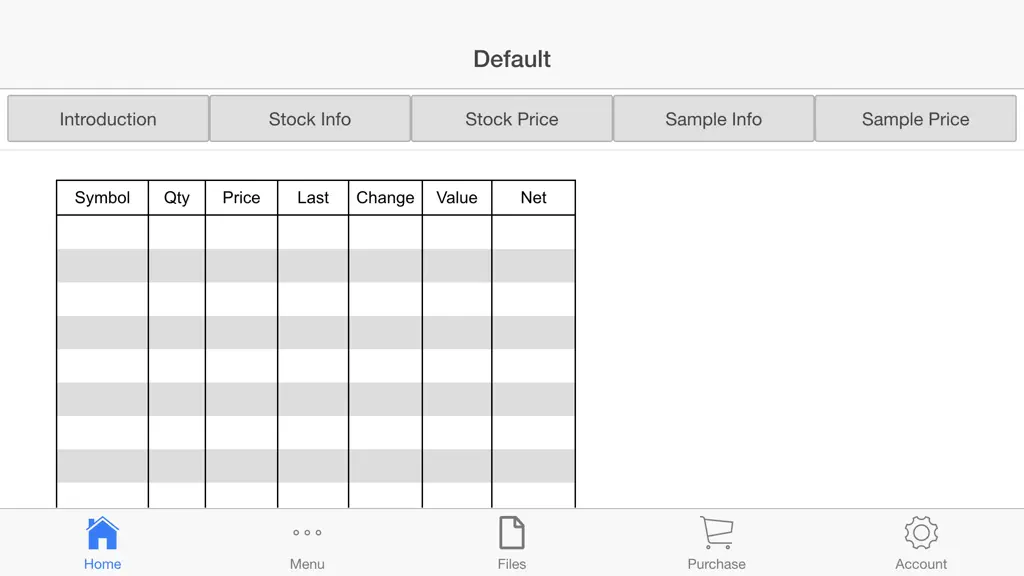Tap the three-dot Menu icon

pos(307,533)
